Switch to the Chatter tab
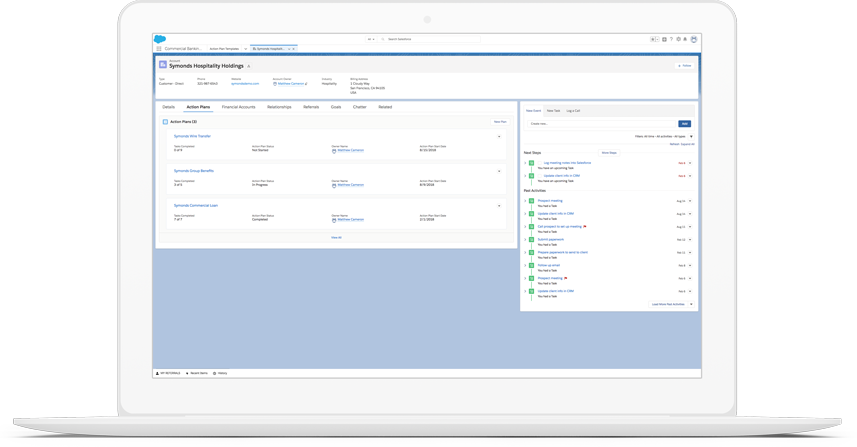 pyautogui.click(x=360, y=107)
